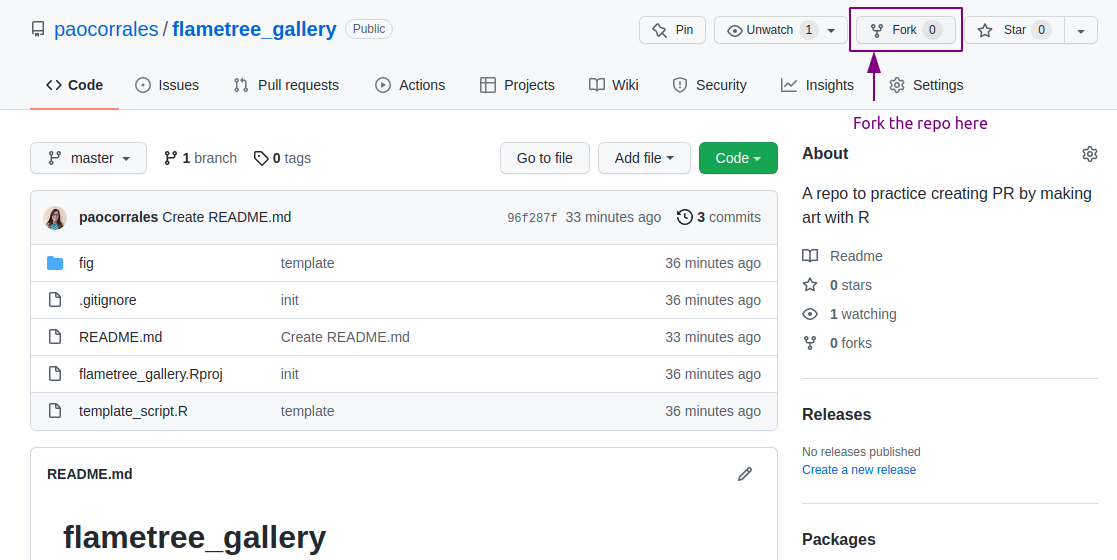Open the repository Settings tab
The width and height of the screenshot is (1117, 560).
click(926, 85)
